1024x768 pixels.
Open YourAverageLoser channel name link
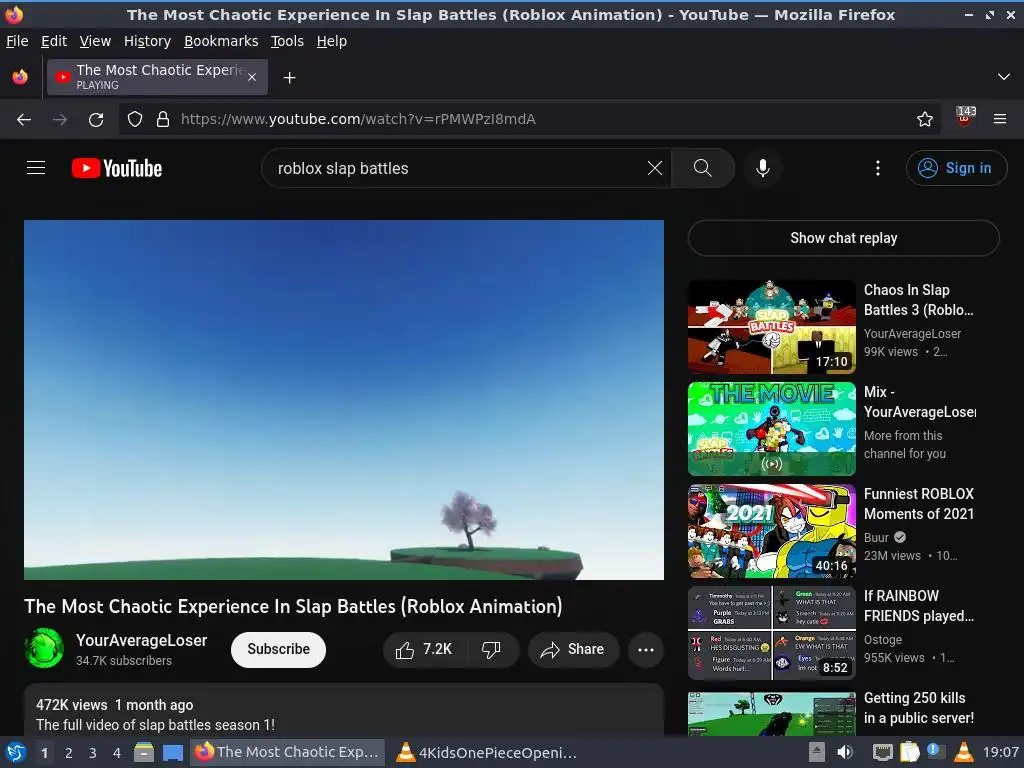(141, 640)
